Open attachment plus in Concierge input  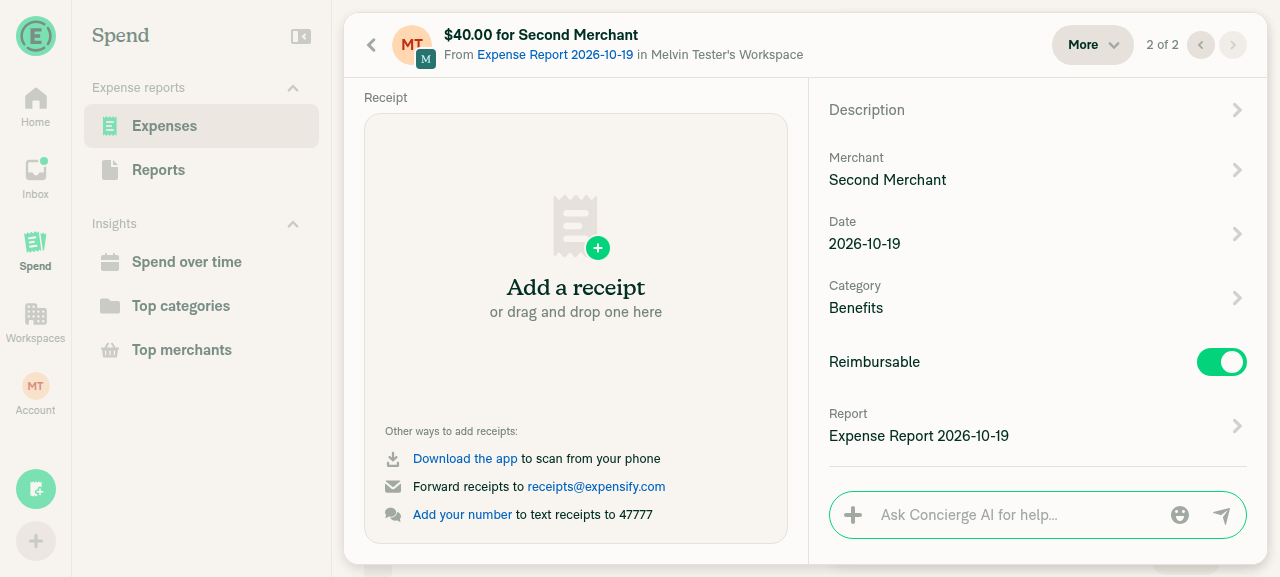tap(853, 515)
